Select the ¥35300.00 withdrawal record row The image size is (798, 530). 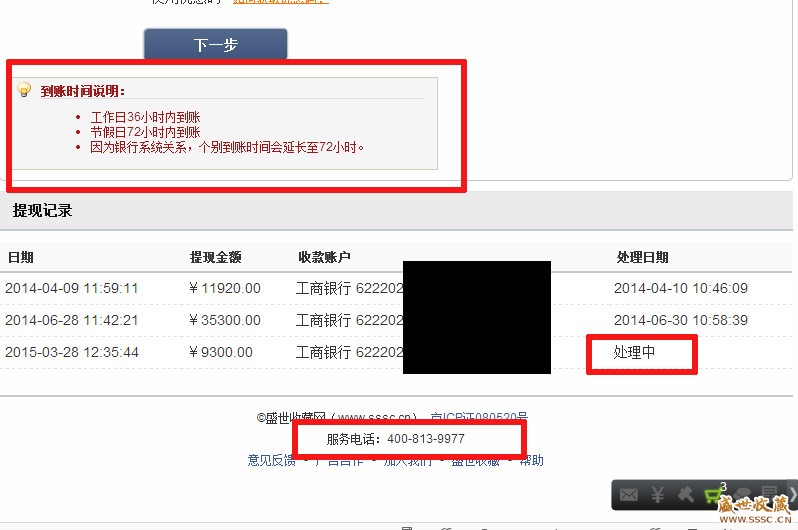[396, 320]
